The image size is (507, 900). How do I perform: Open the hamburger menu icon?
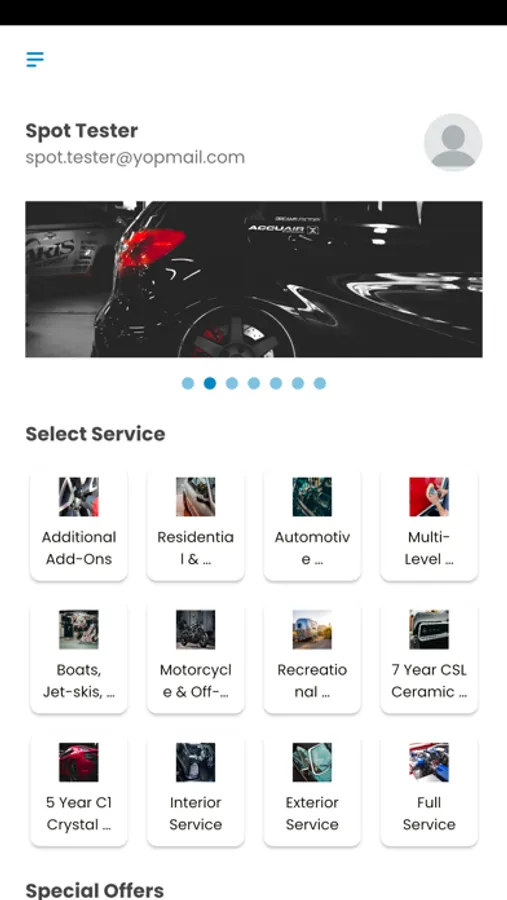(35, 59)
